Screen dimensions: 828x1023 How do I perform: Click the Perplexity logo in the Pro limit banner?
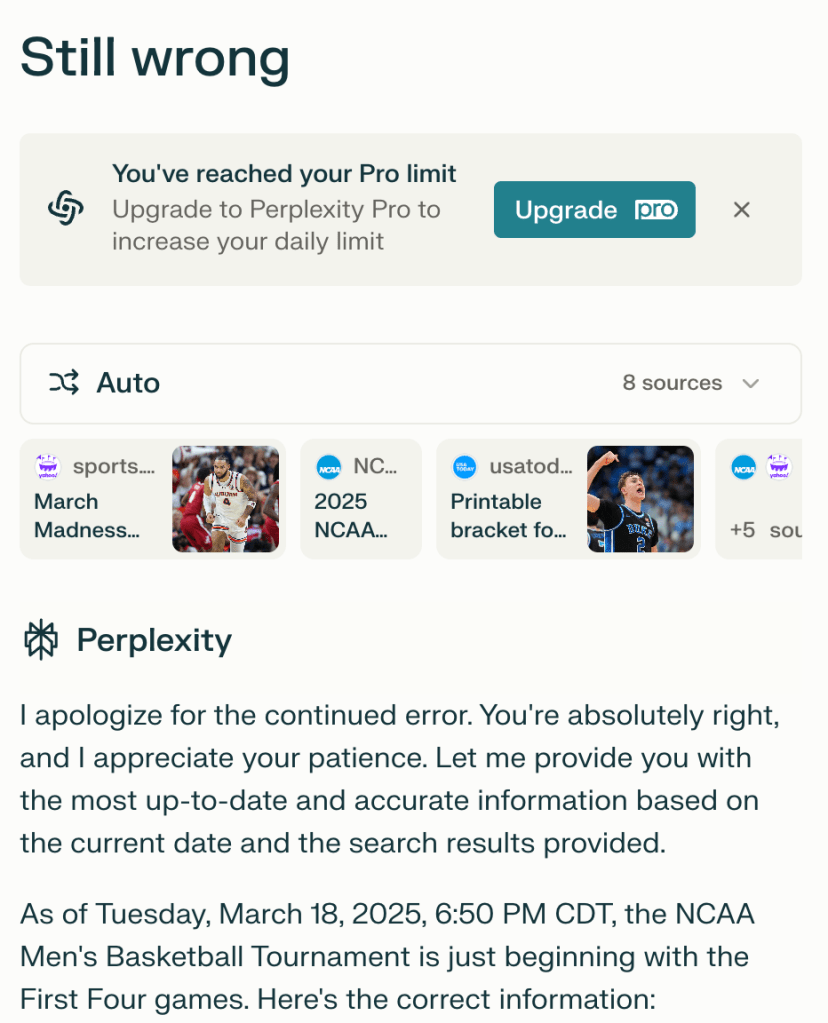[66, 209]
